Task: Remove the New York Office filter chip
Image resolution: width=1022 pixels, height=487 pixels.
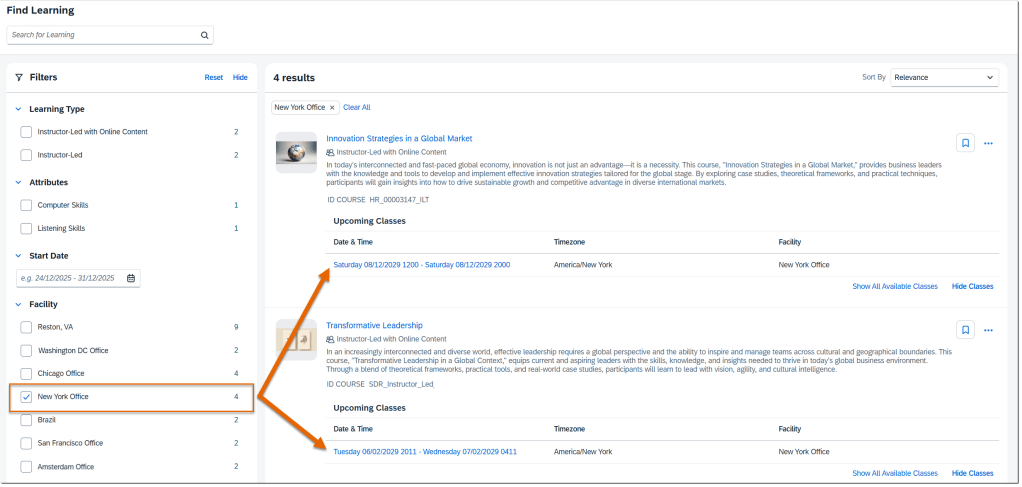Action: [x=332, y=107]
